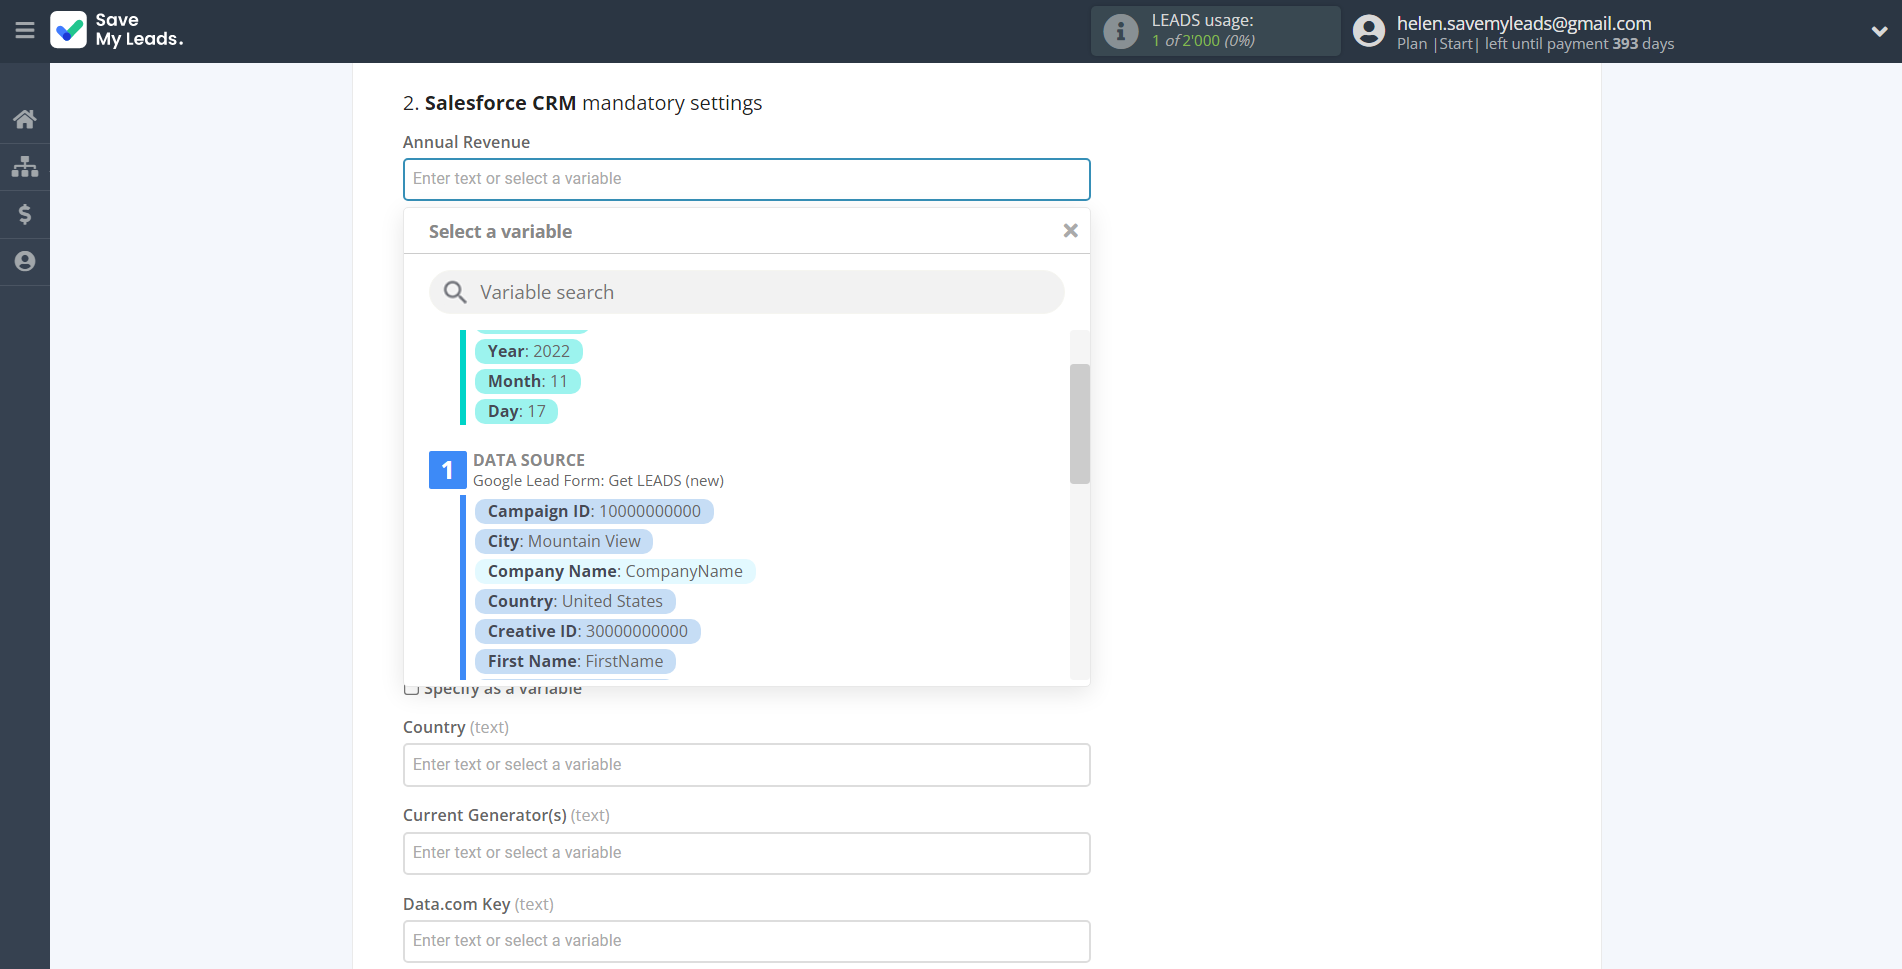Close the Select a variable panel
The height and width of the screenshot is (969, 1902).
point(1070,231)
